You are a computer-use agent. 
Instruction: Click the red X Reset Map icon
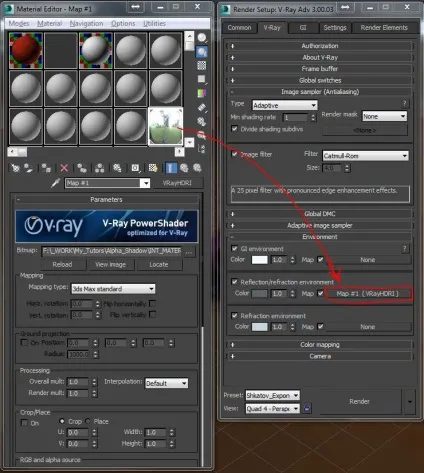(x=64, y=168)
